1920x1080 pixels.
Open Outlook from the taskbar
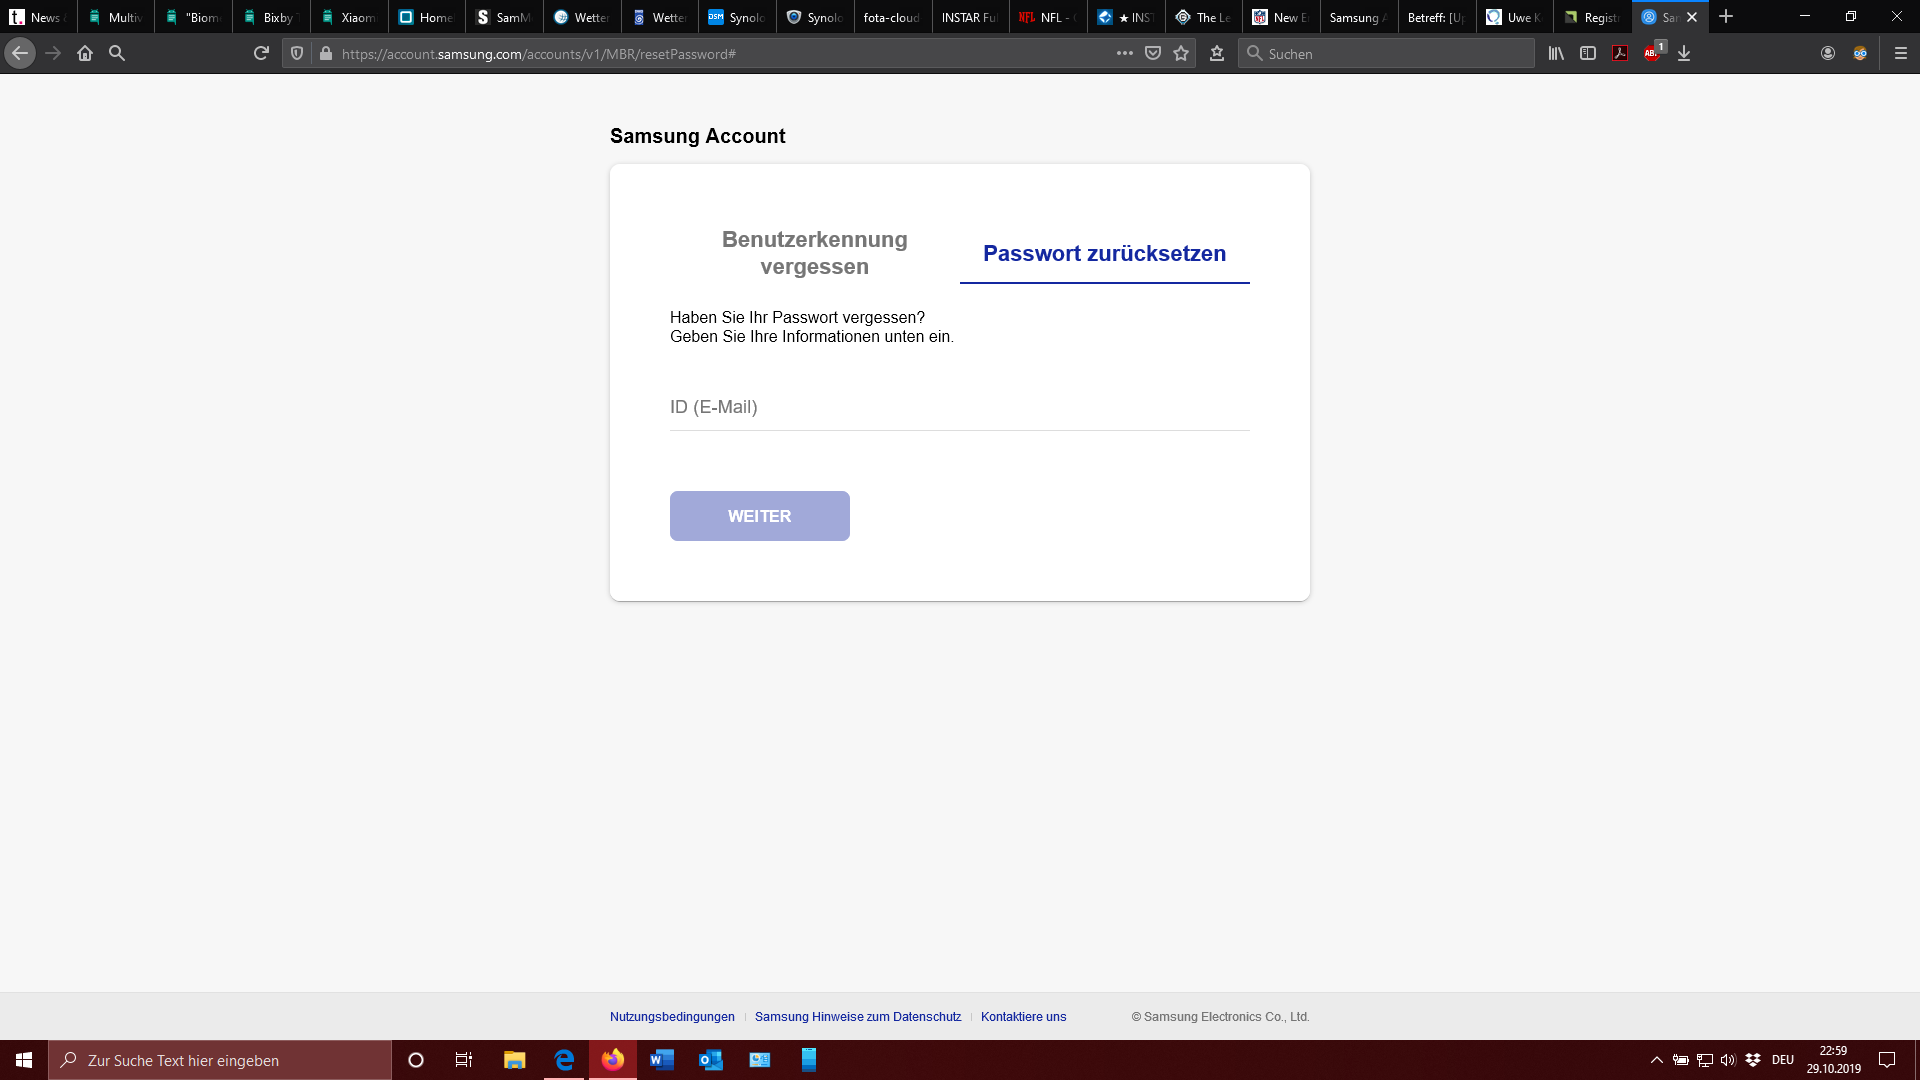pyautogui.click(x=711, y=1060)
